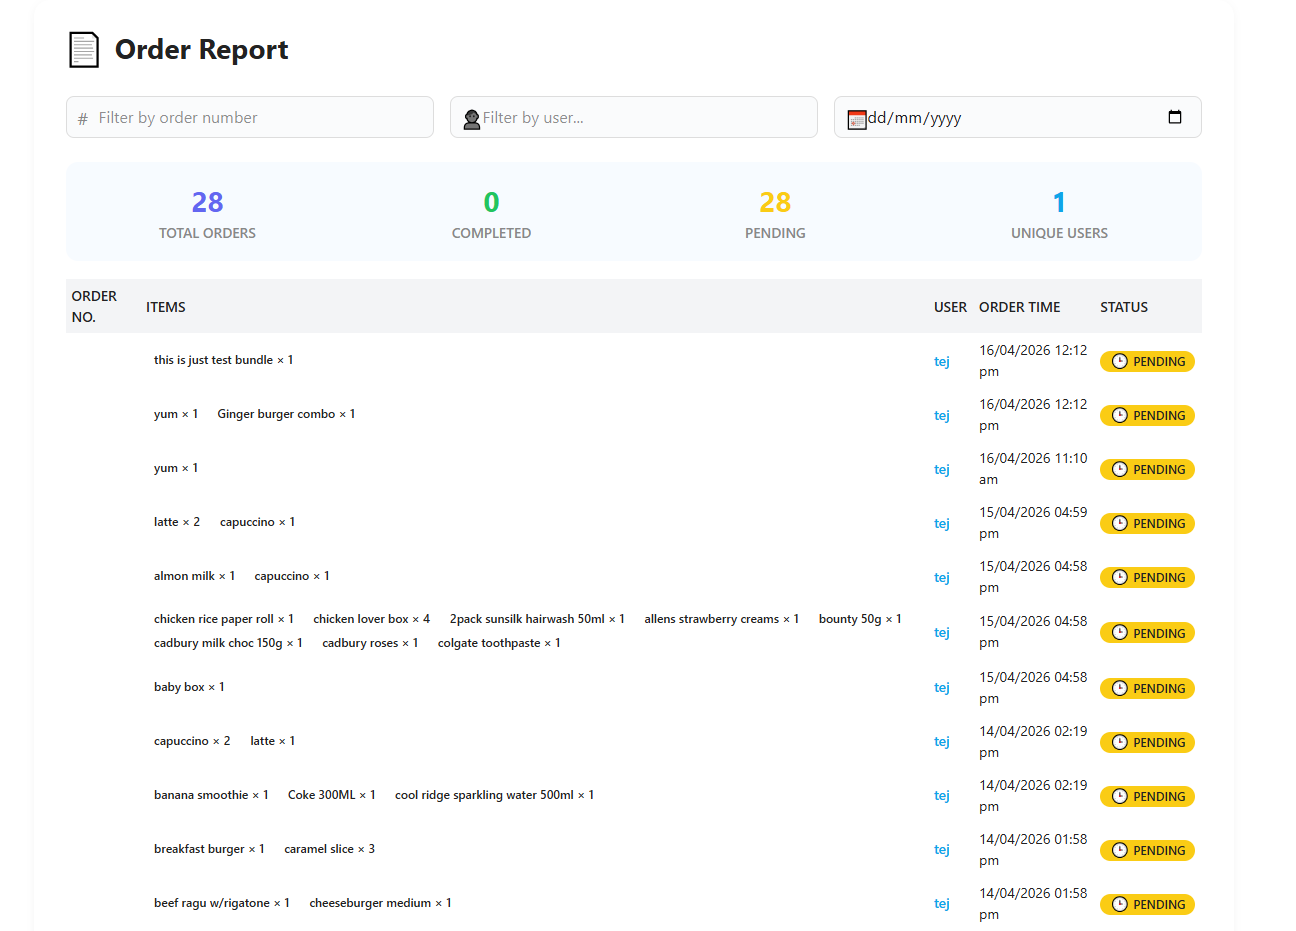Click the user avatar icon in user filter

(x=472, y=119)
